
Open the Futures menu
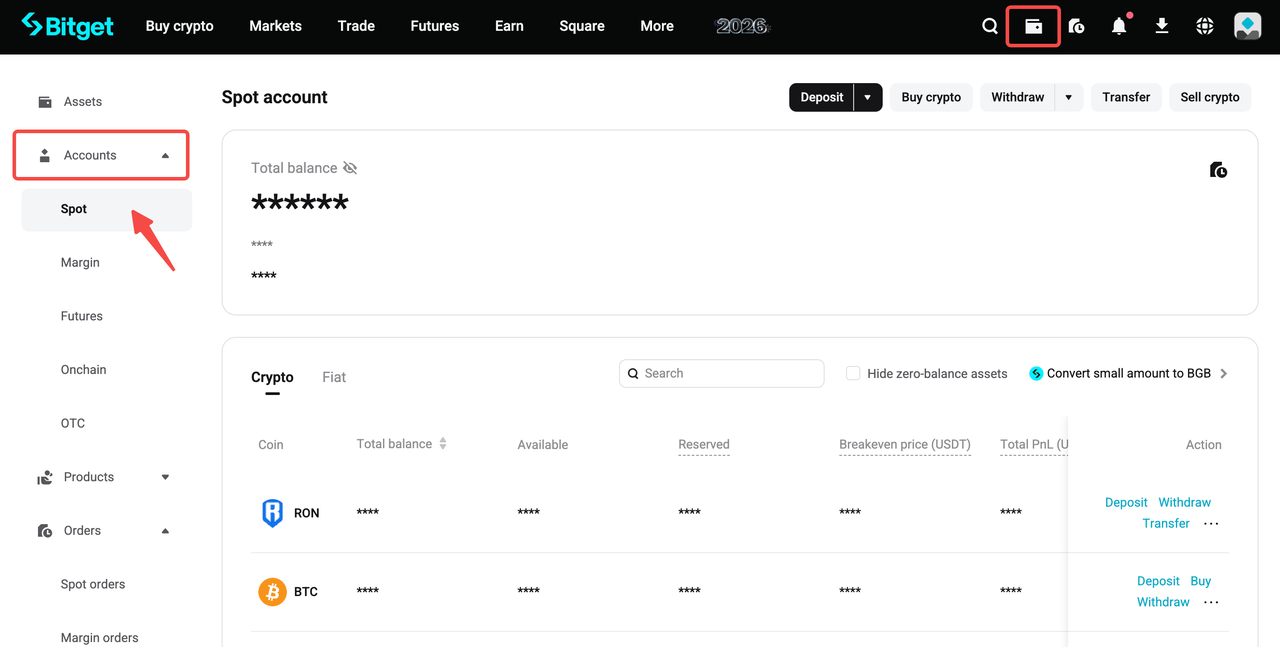434,26
